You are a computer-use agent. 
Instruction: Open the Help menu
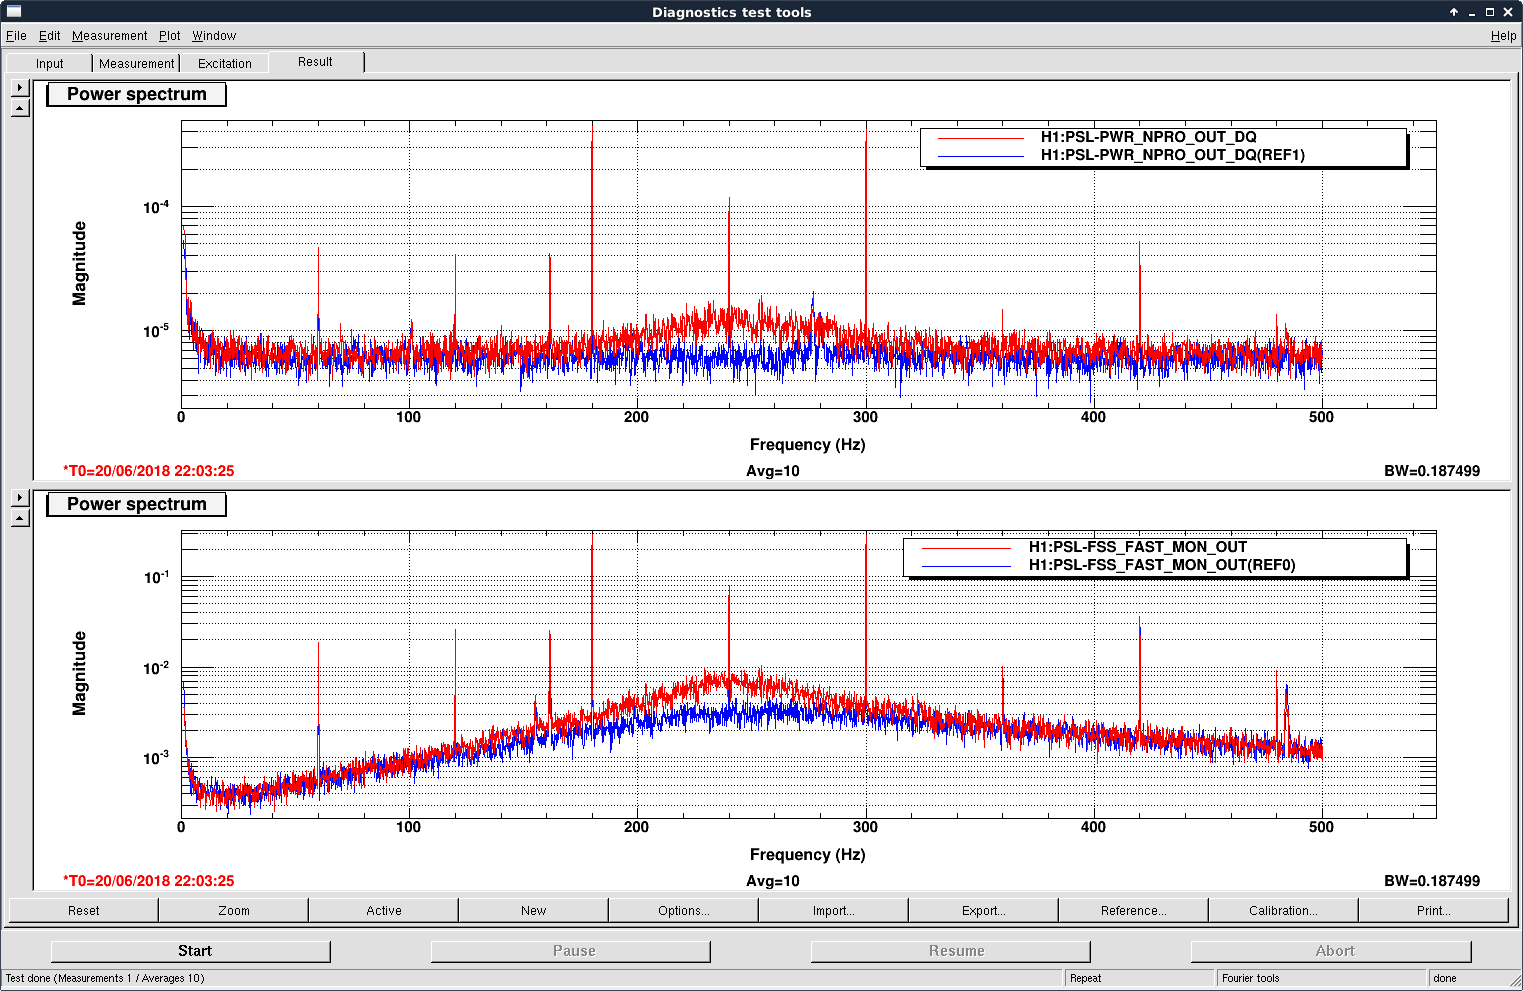[1503, 36]
